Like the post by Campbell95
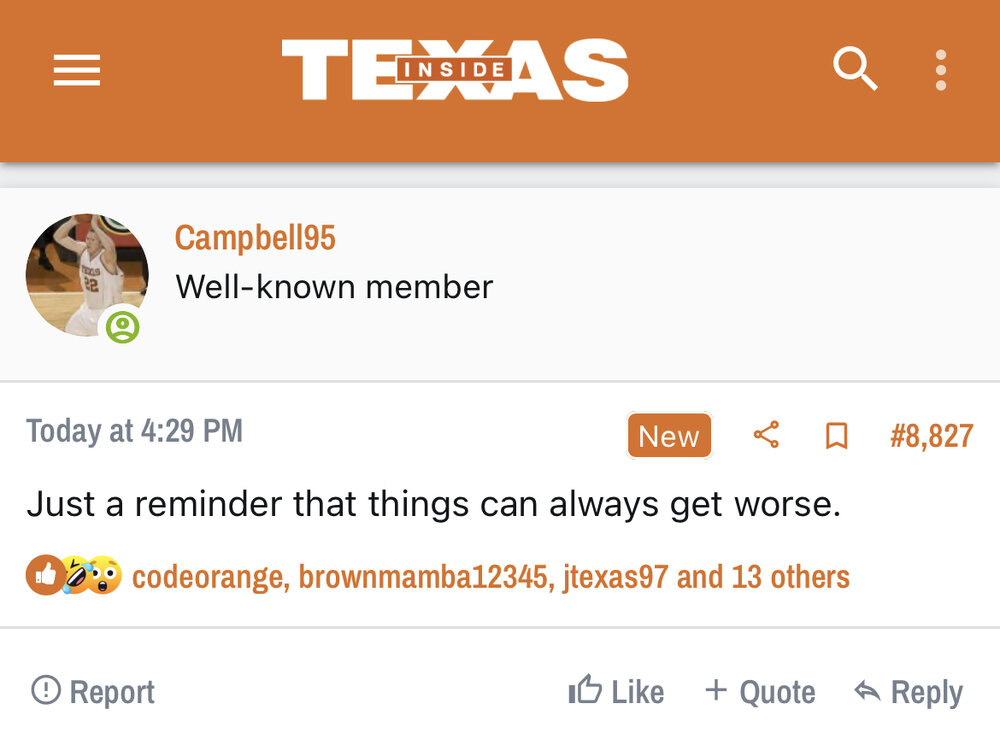Image resolution: width=1000 pixels, height=739 pixels. [616, 691]
